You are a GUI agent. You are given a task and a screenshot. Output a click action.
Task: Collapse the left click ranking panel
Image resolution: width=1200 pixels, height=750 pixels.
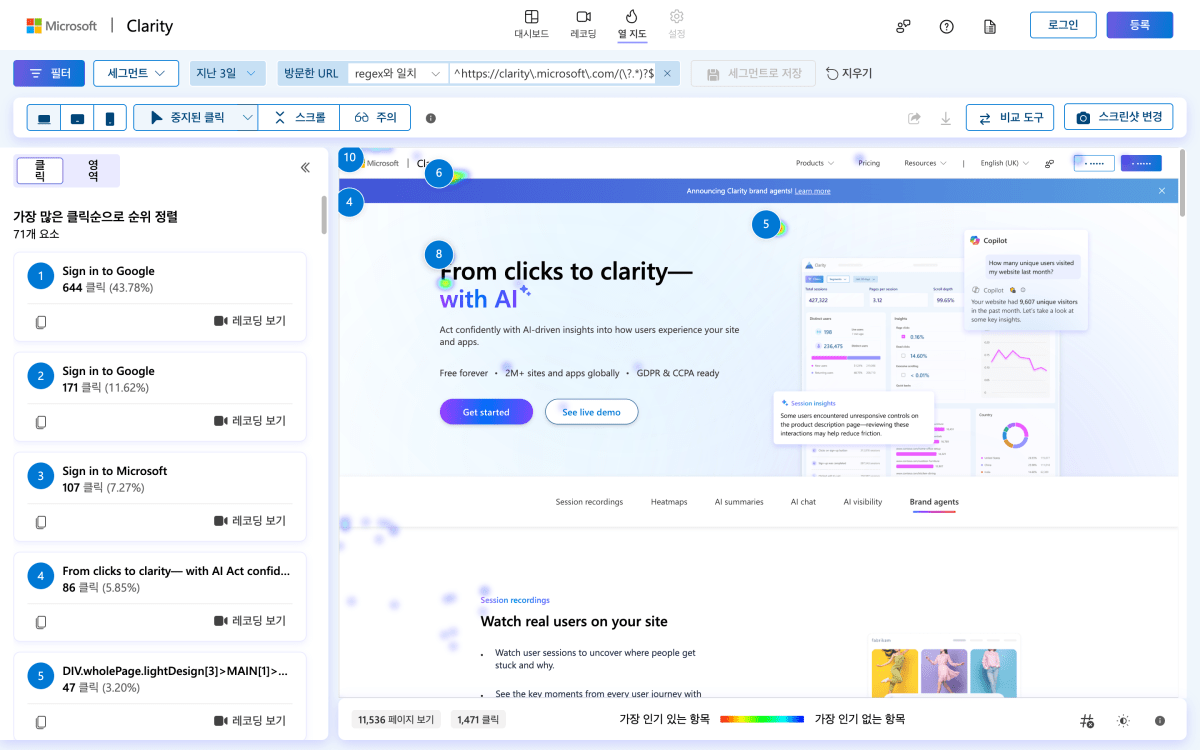pos(305,168)
